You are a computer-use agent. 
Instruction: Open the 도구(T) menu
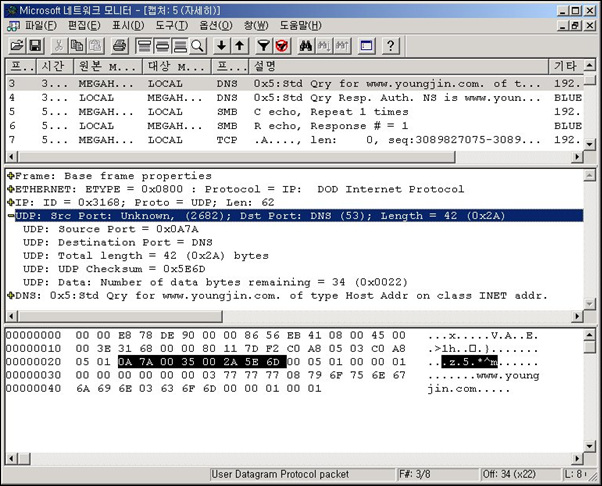172,26
